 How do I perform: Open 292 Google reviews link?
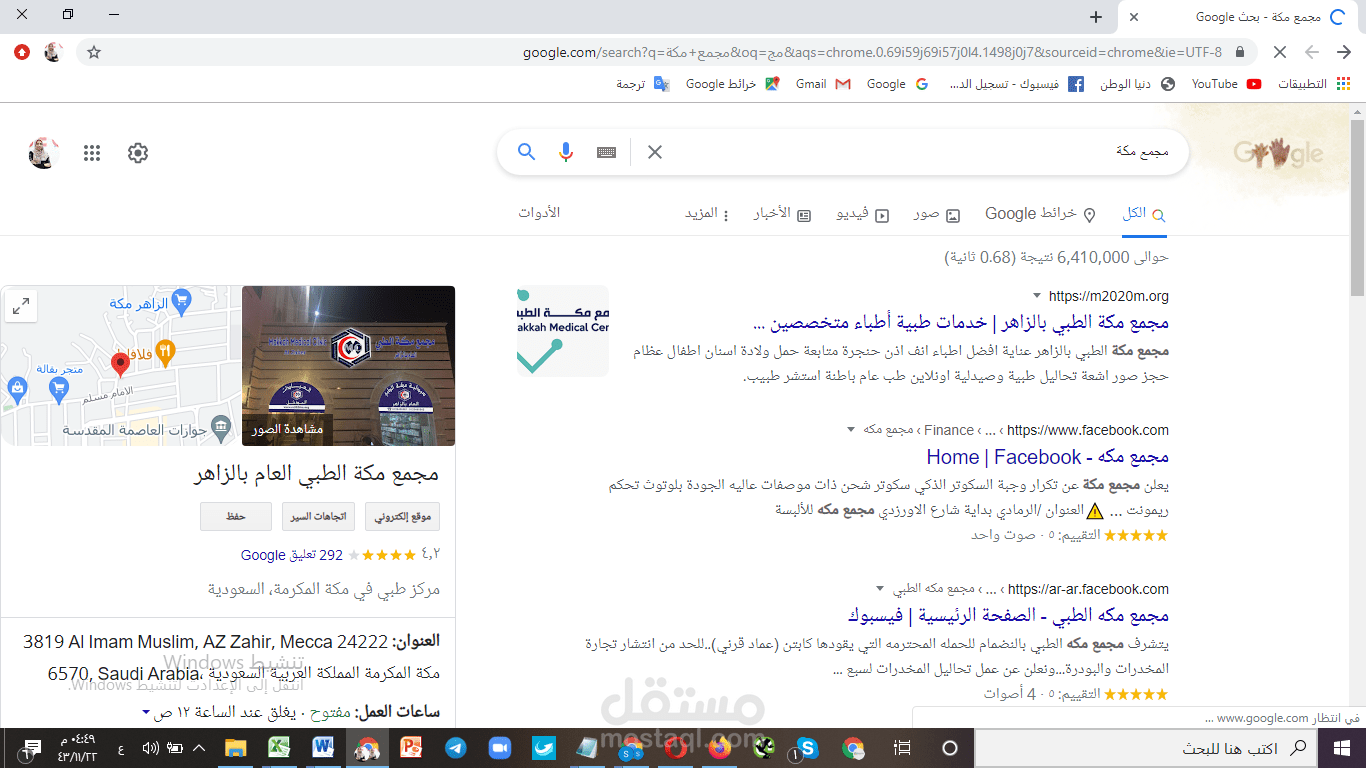[x=292, y=555]
